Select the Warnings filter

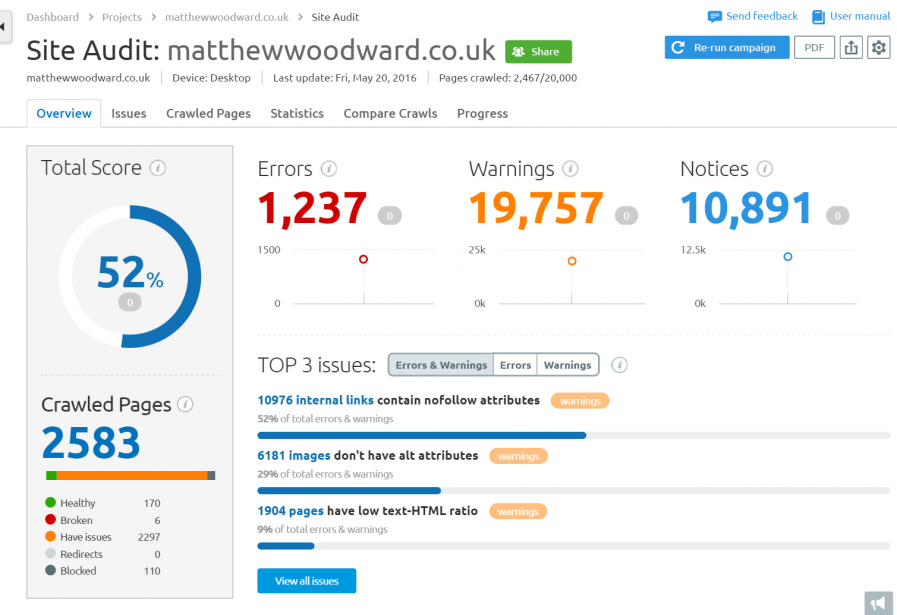[x=567, y=365]
